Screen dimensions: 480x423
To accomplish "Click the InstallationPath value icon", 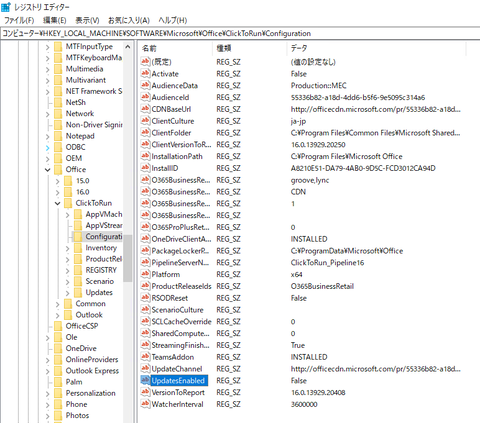I will click(x=145, y=156).
